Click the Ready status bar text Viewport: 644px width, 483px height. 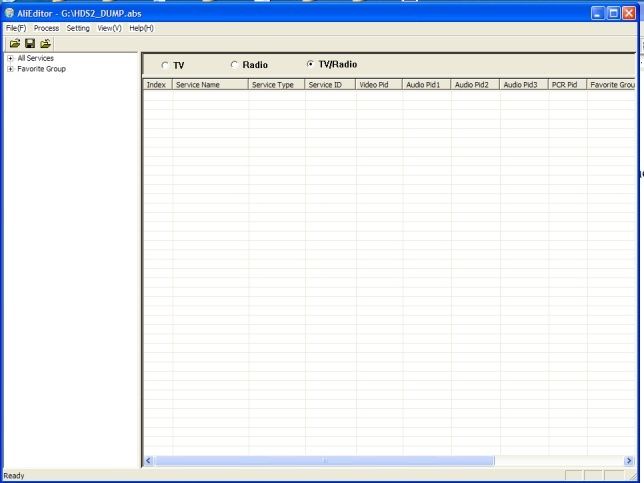tap(14, 476)
